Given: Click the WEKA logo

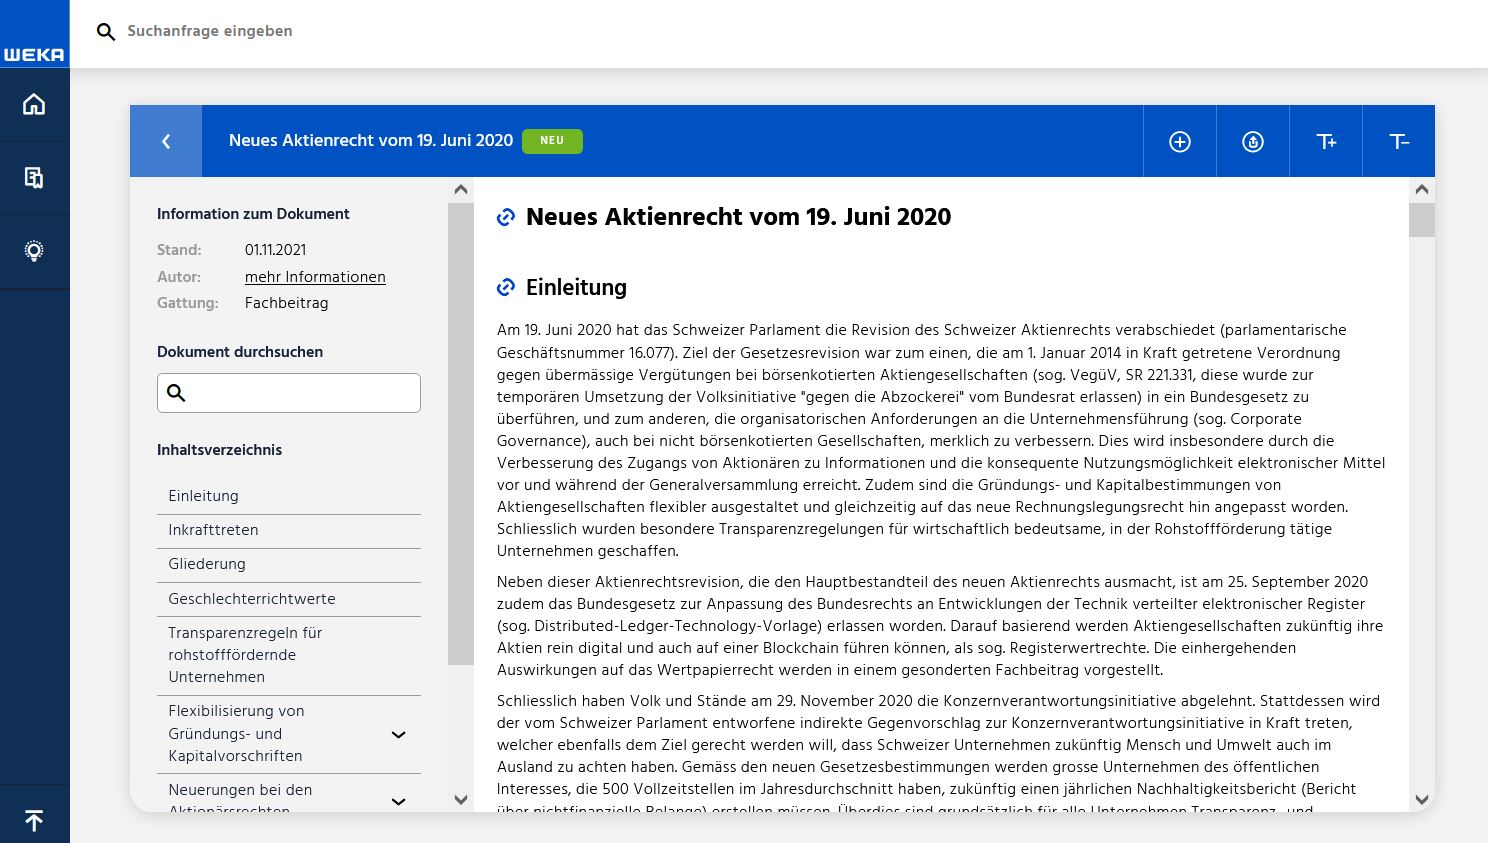Looking at the screenshot, I should (x=34, y=54).
